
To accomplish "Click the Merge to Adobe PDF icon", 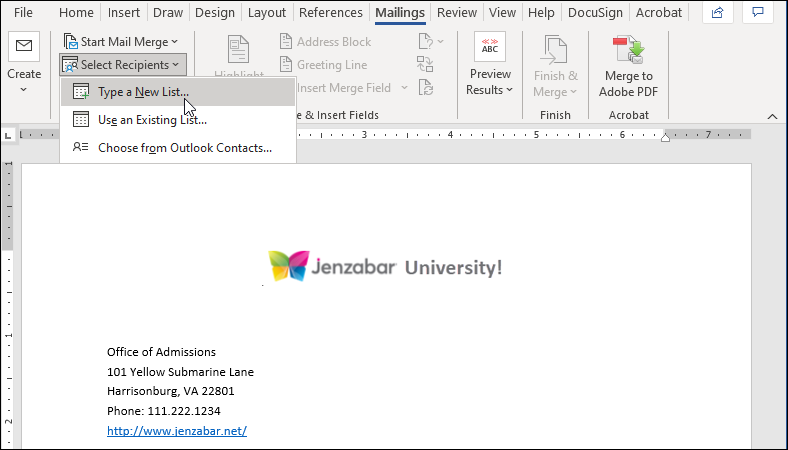I will coord(629,49).
